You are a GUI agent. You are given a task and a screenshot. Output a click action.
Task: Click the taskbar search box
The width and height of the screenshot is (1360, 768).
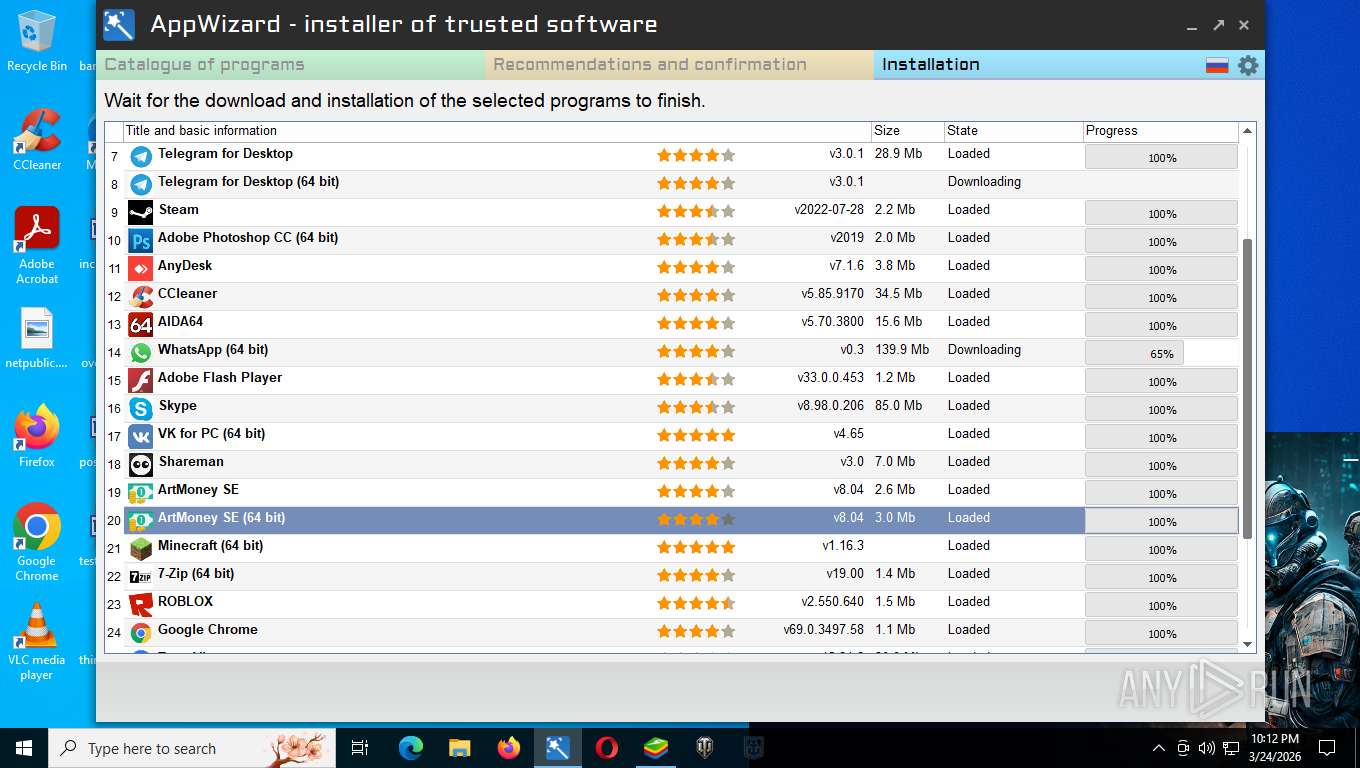[x=193, y=748]
